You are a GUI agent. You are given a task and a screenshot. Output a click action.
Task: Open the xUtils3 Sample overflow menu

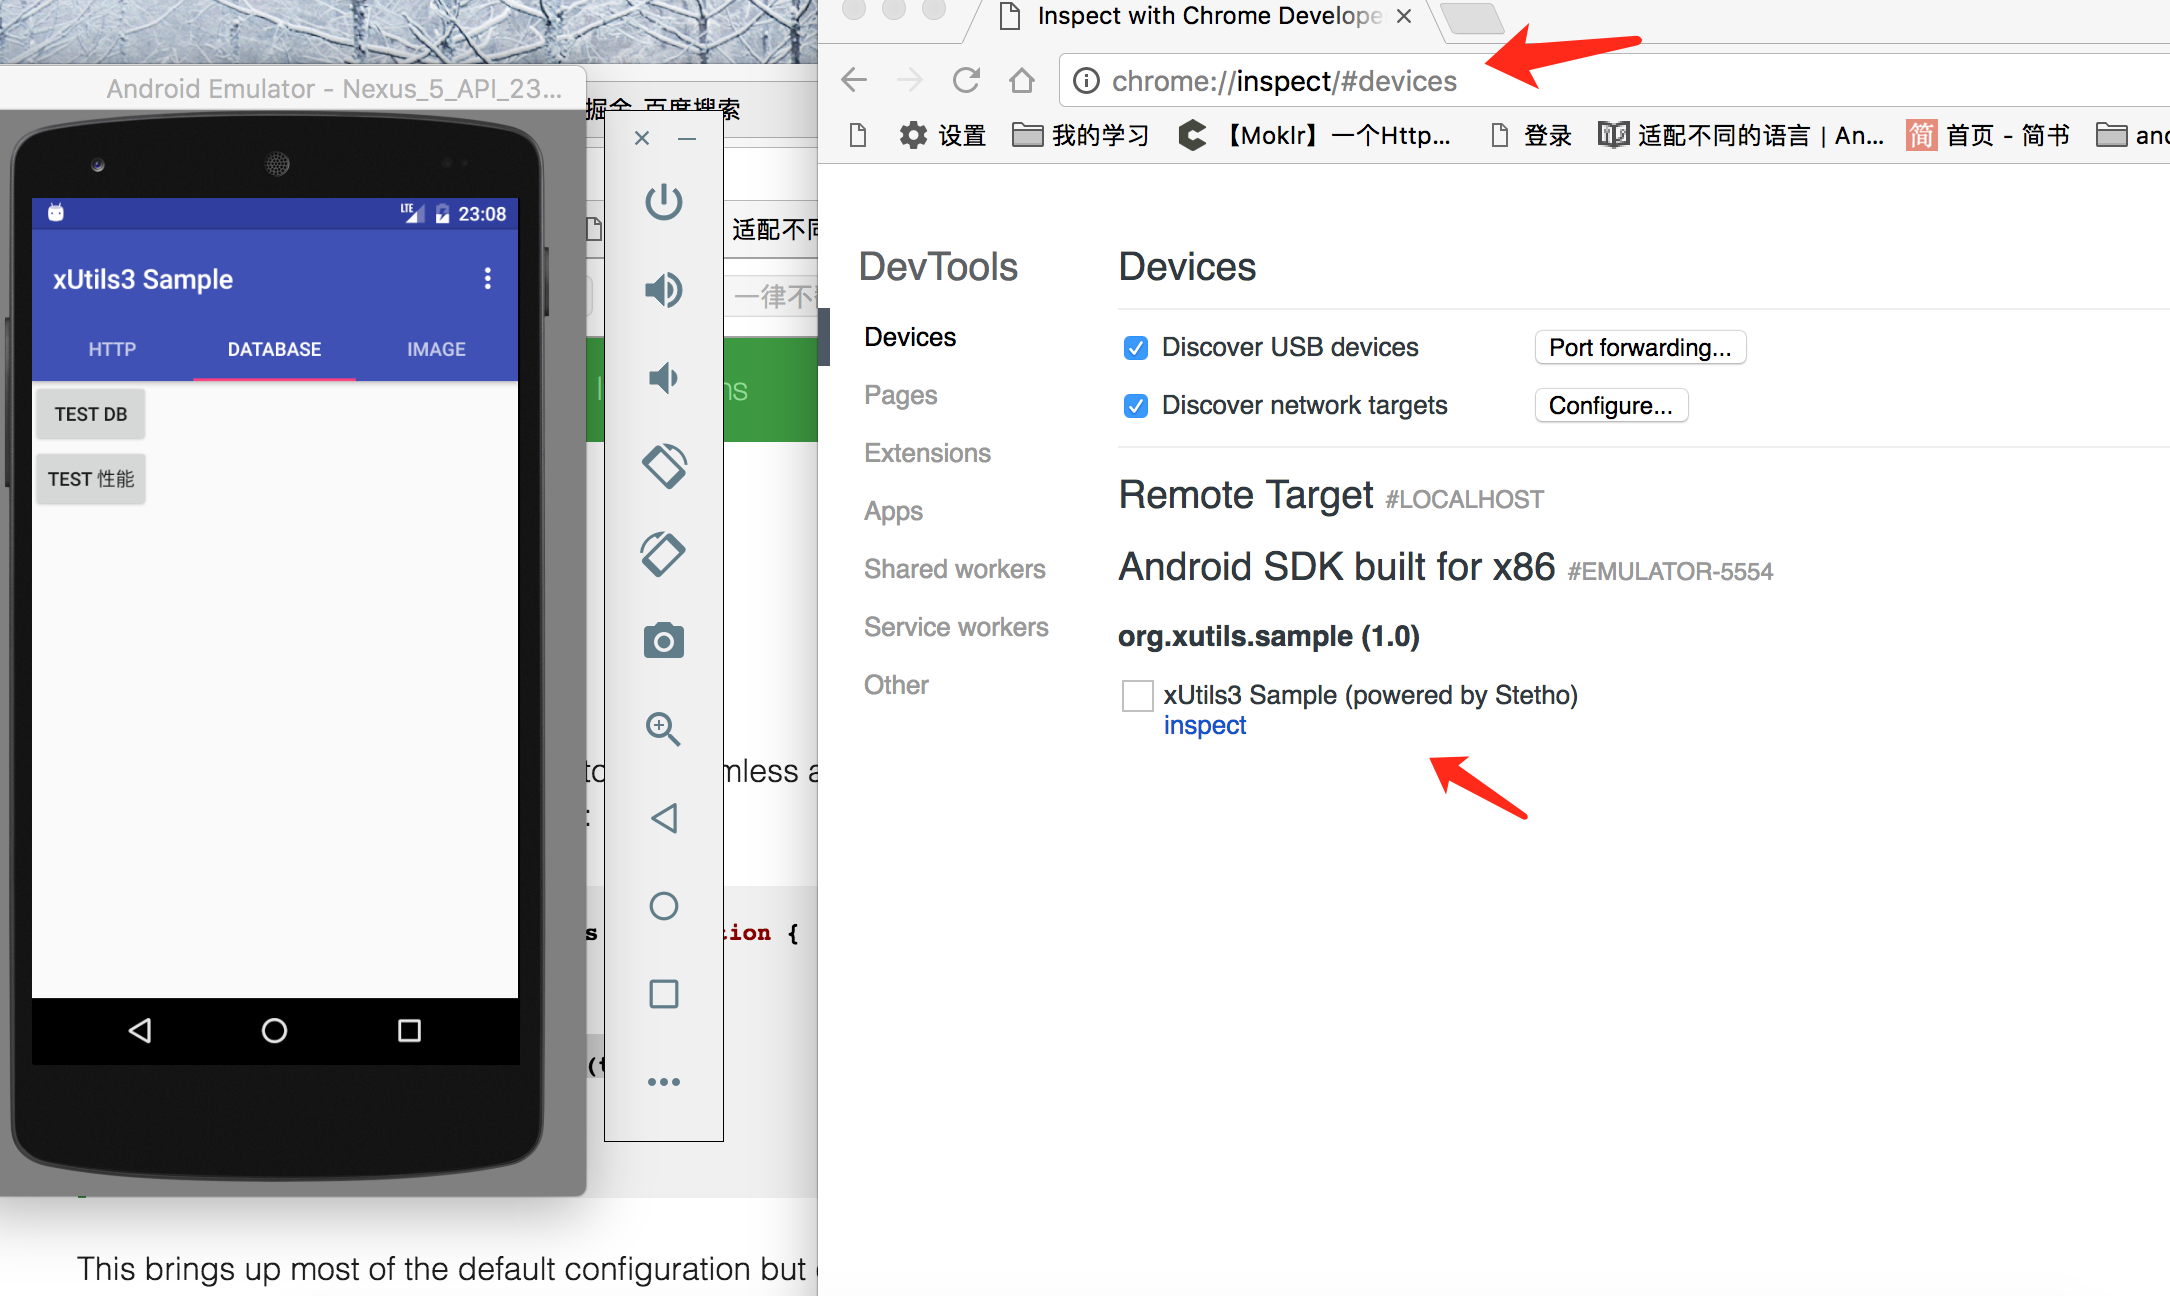coord(488,278)
